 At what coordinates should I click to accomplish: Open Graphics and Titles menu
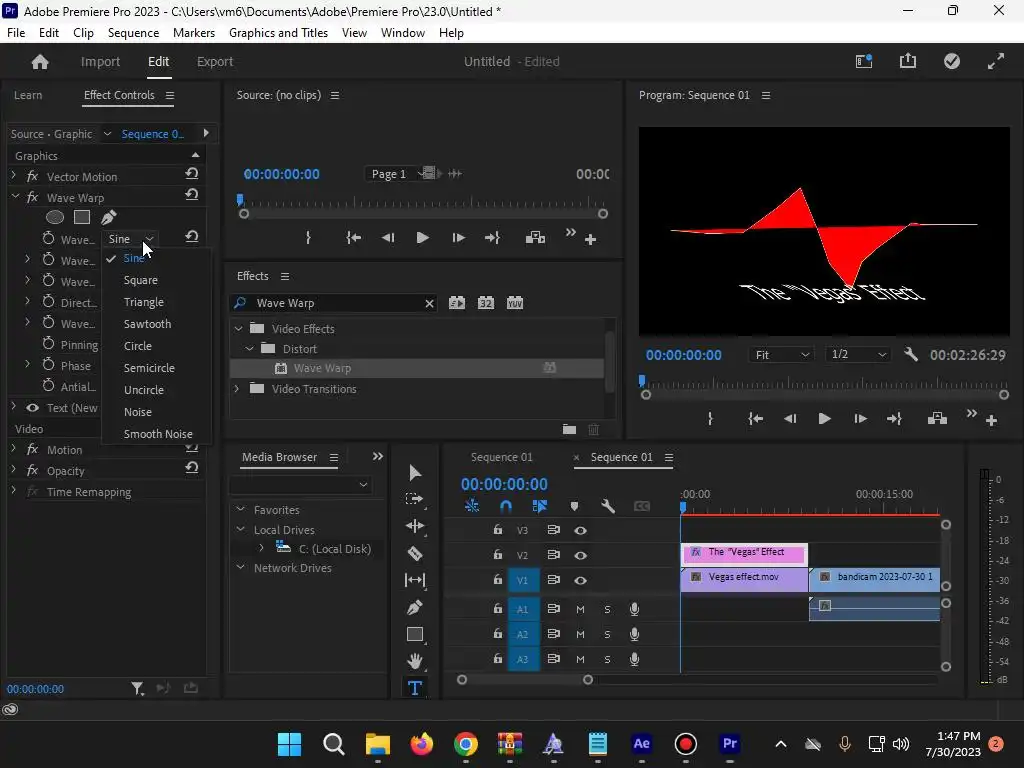[278, 33]
